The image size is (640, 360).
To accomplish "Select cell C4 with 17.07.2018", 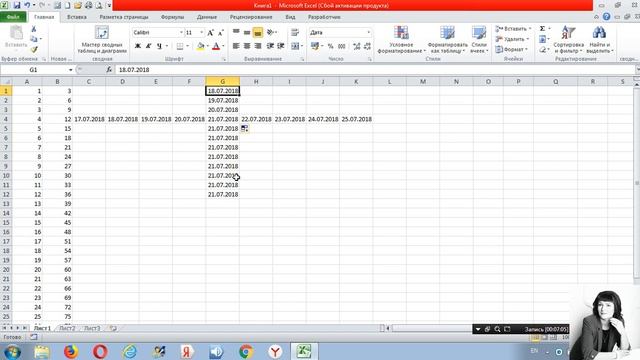I will tap(89, 119).
